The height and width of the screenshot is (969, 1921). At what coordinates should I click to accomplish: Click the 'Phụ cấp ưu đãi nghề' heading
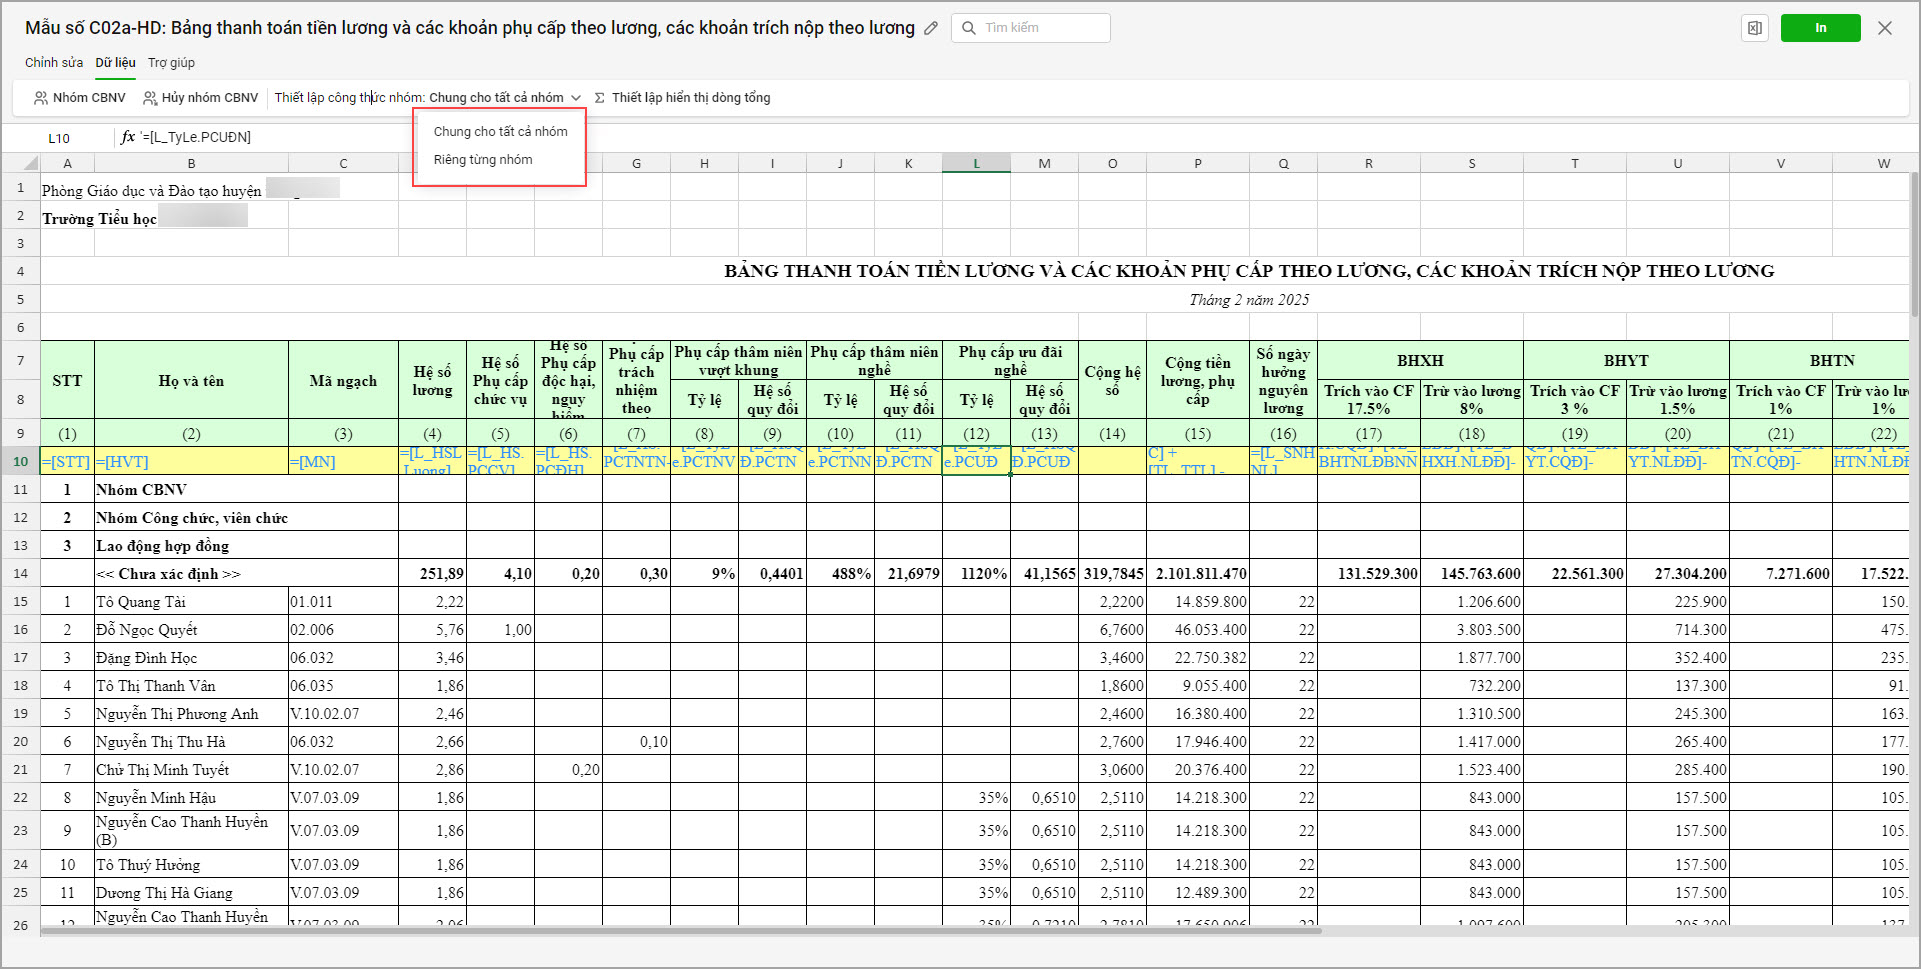1010,361
